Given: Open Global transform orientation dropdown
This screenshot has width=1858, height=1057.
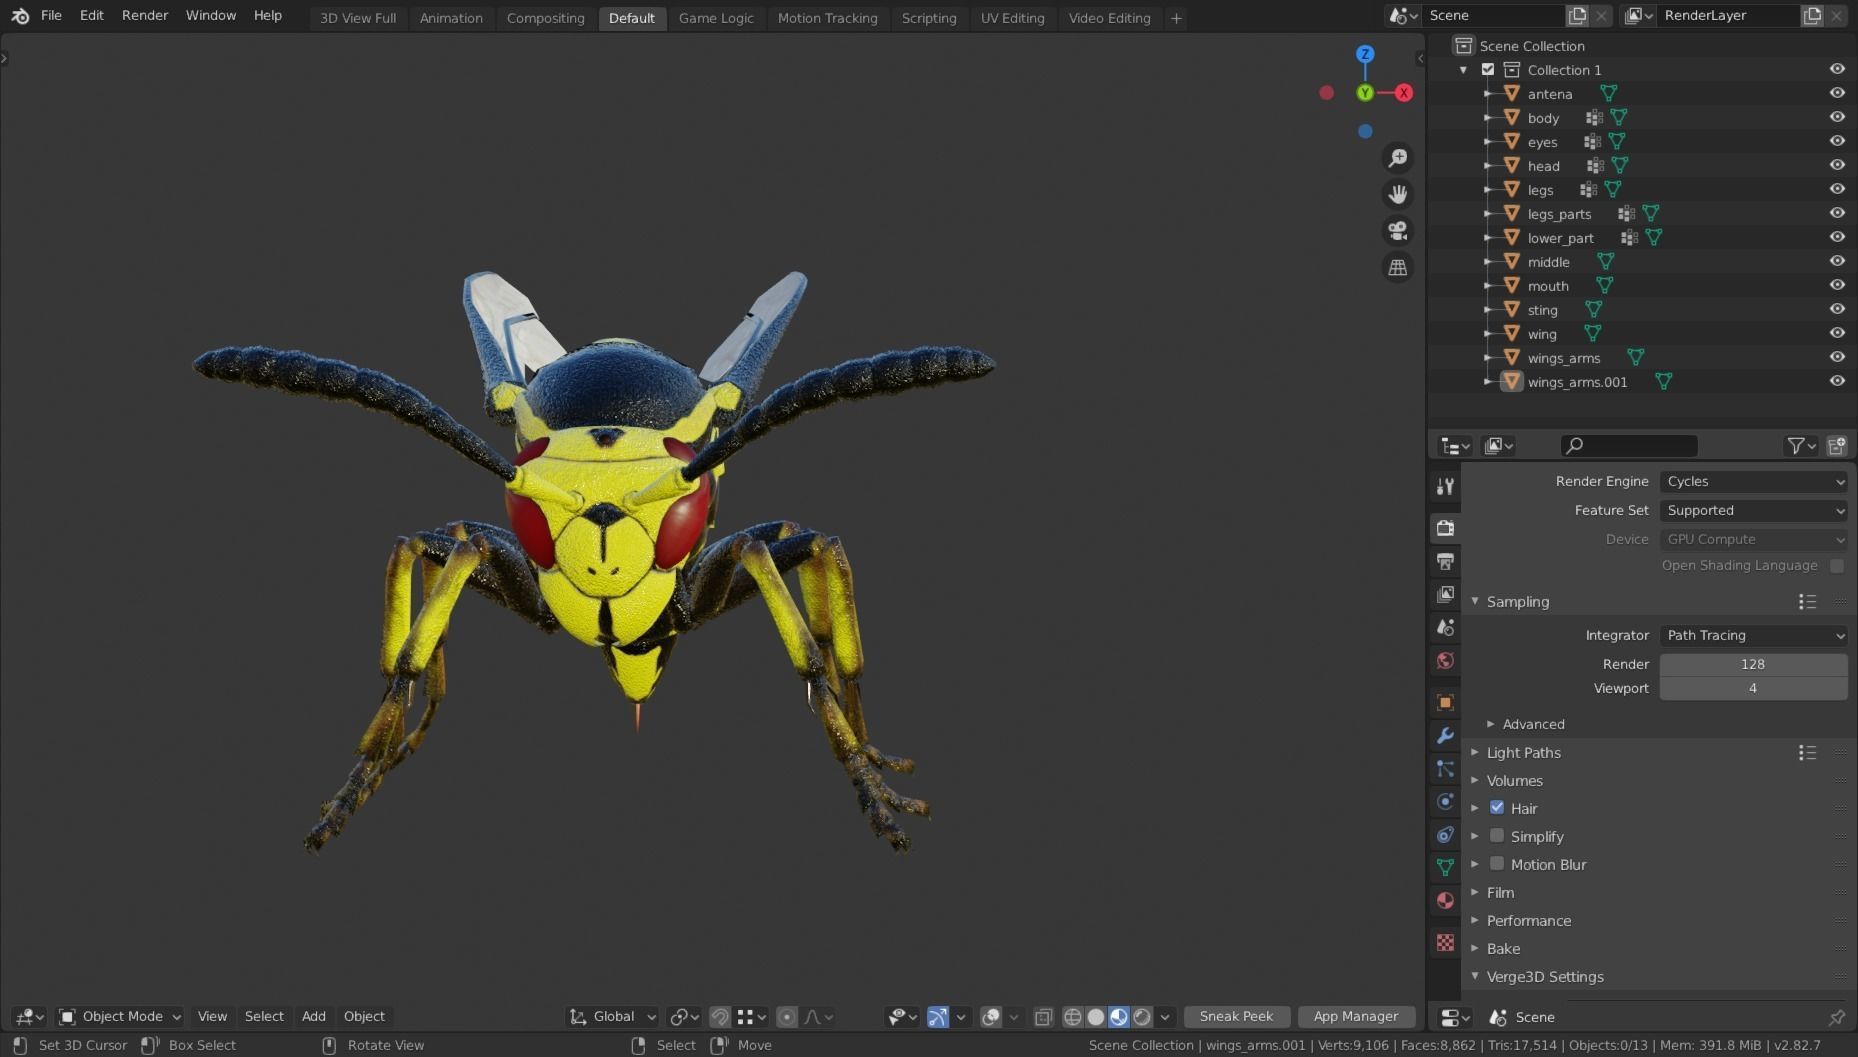Looking at the screenshot, I should click(x=612, y=1017).
